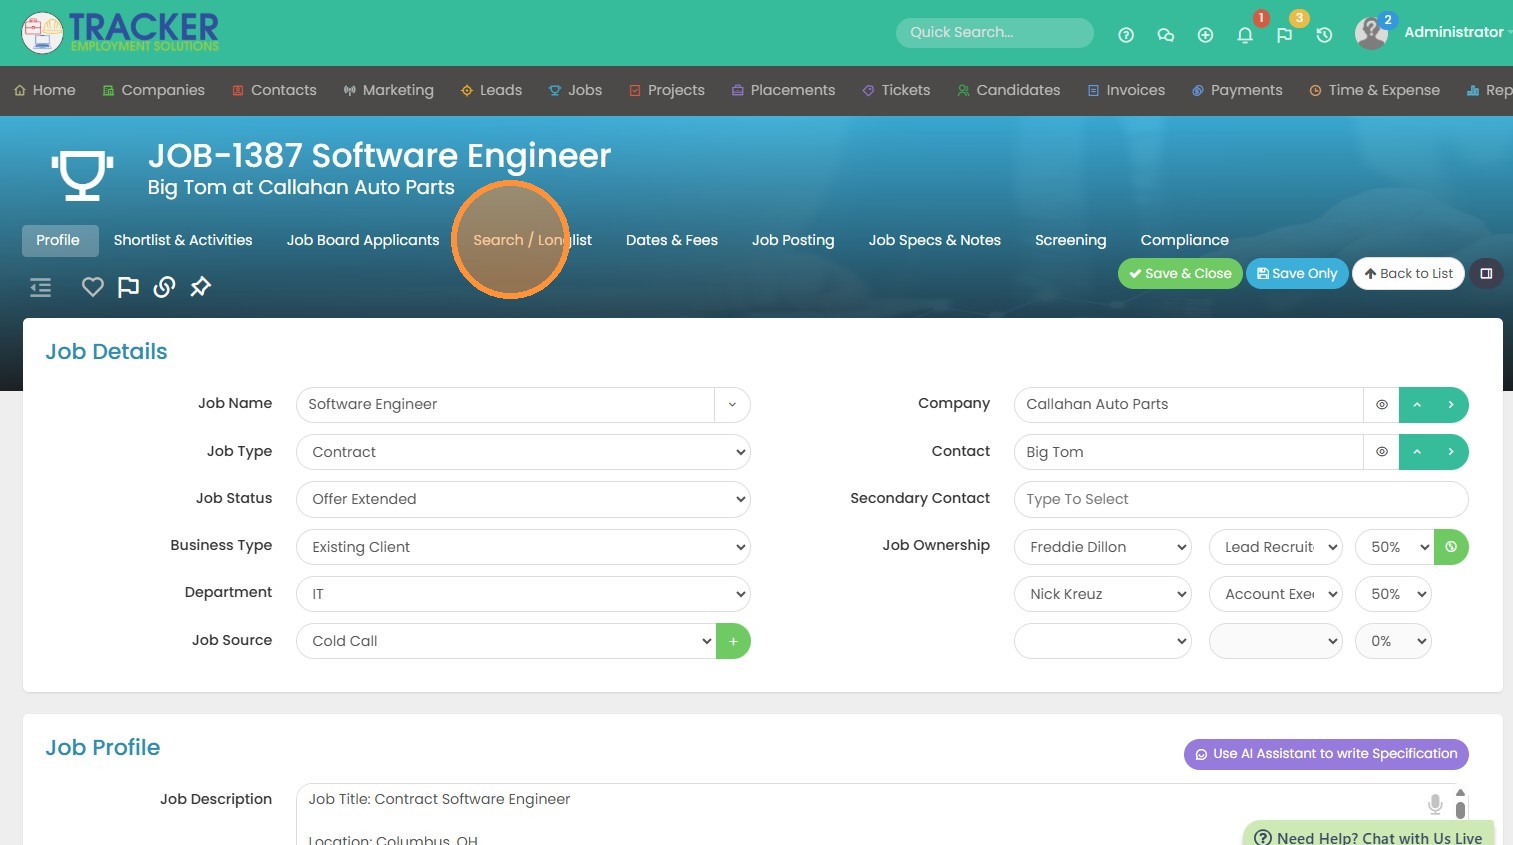Viewport: 1513px width, 845px height.
Task: Open the Job Specs & Notes tab
Action: 935,240
